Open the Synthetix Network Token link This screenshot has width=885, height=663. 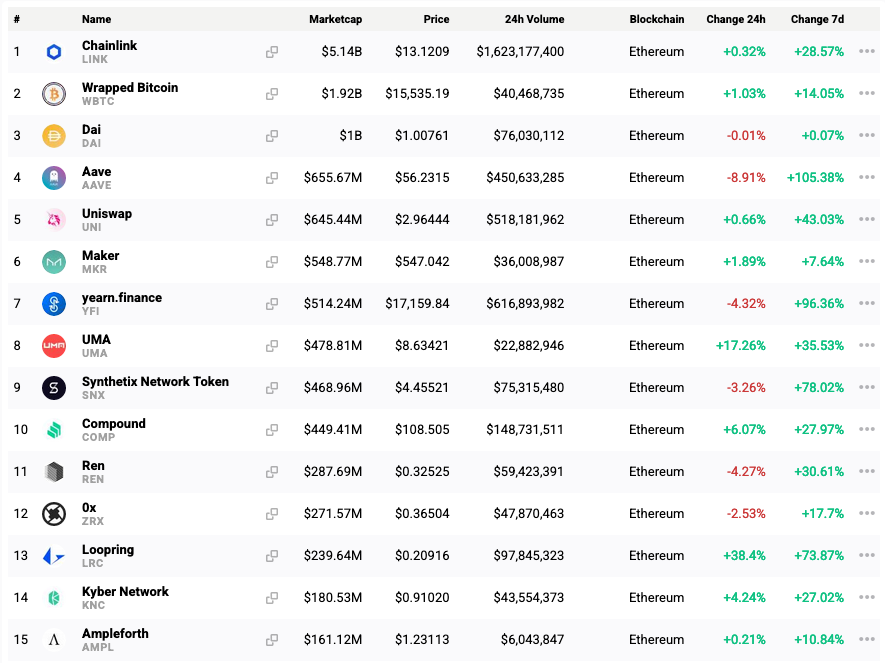[x=155, y=381]
